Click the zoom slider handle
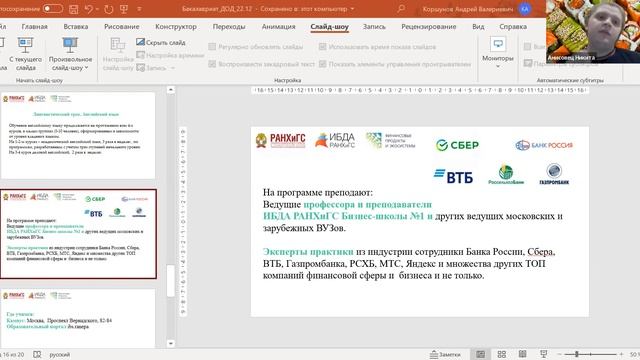The width and height of the screenshot is (640, 360). 577,354
